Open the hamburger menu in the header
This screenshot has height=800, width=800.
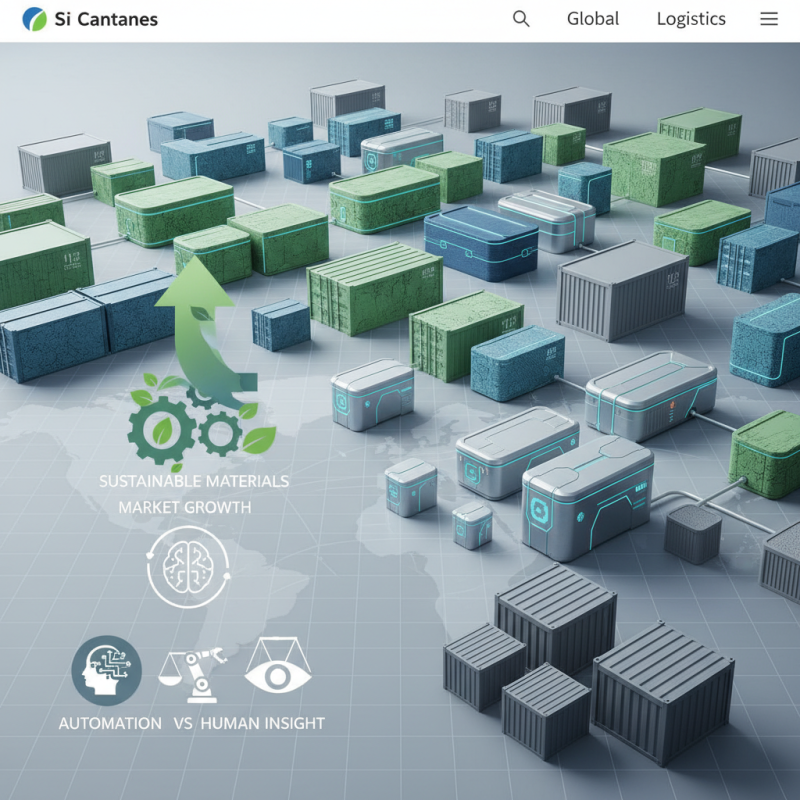pyautogui.click(x=769, y=19)
